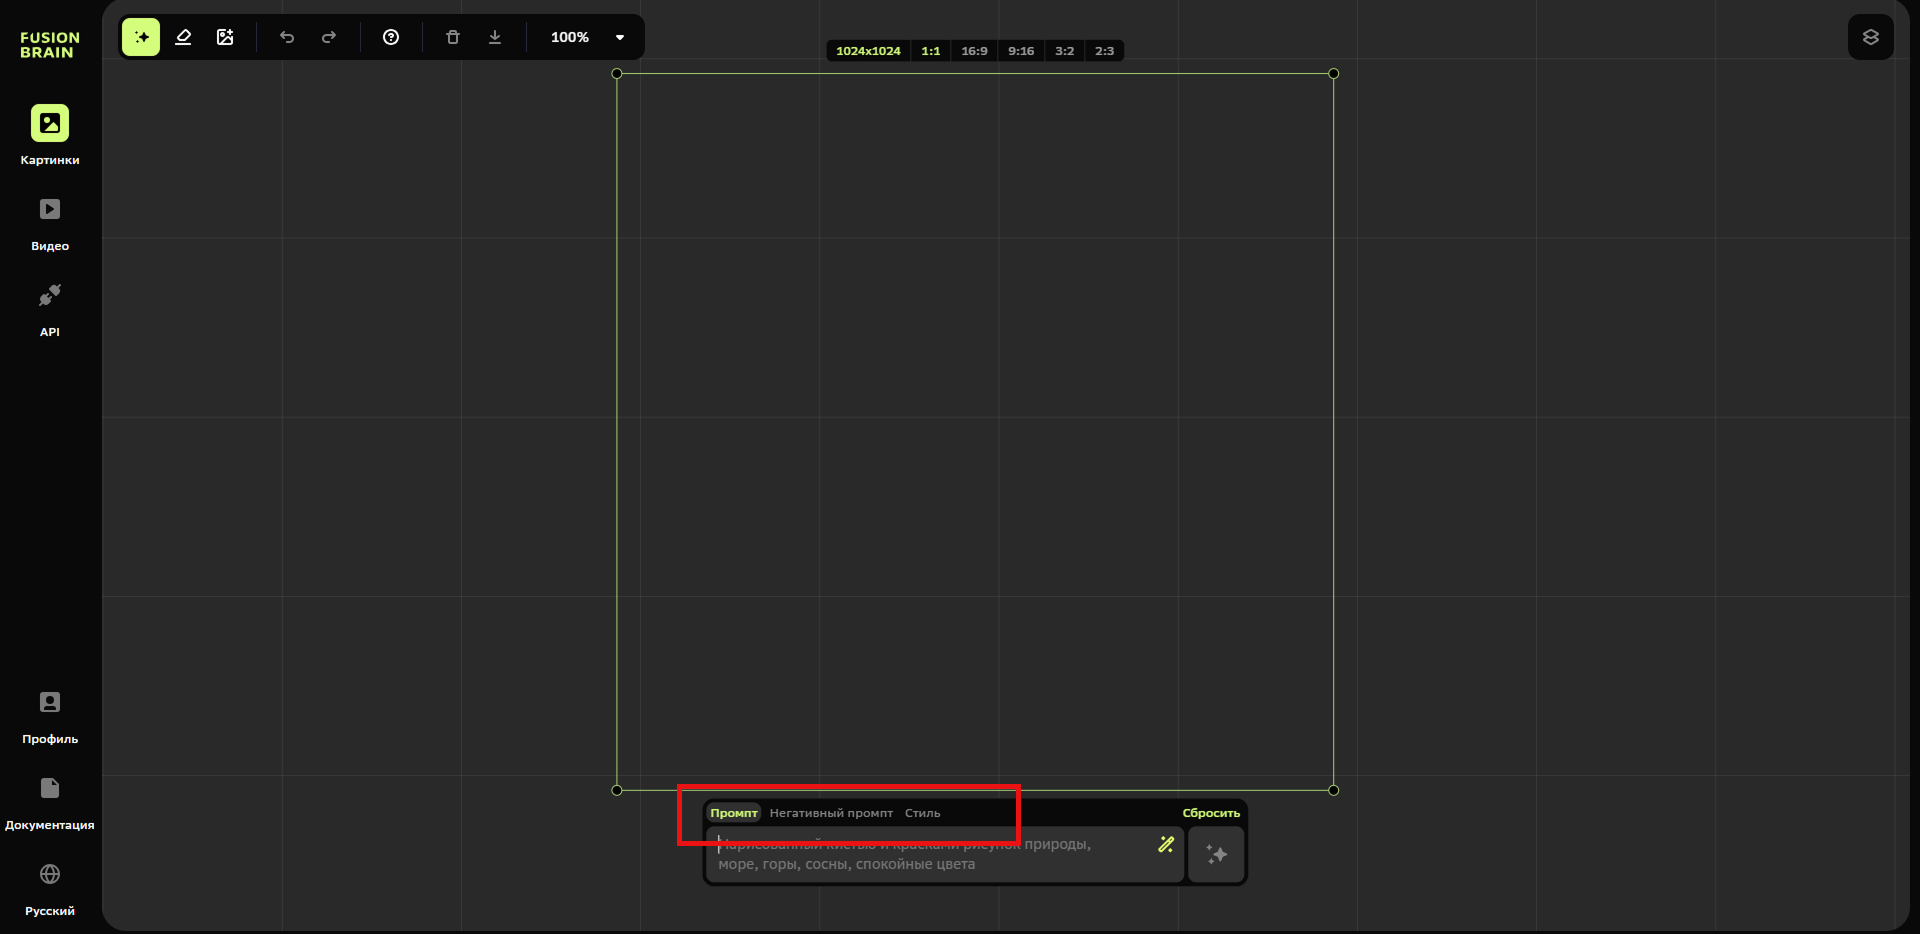Switch to the 9:16 aspect ratio
The image size is (1920, 934).
[x=1021, y=51]
